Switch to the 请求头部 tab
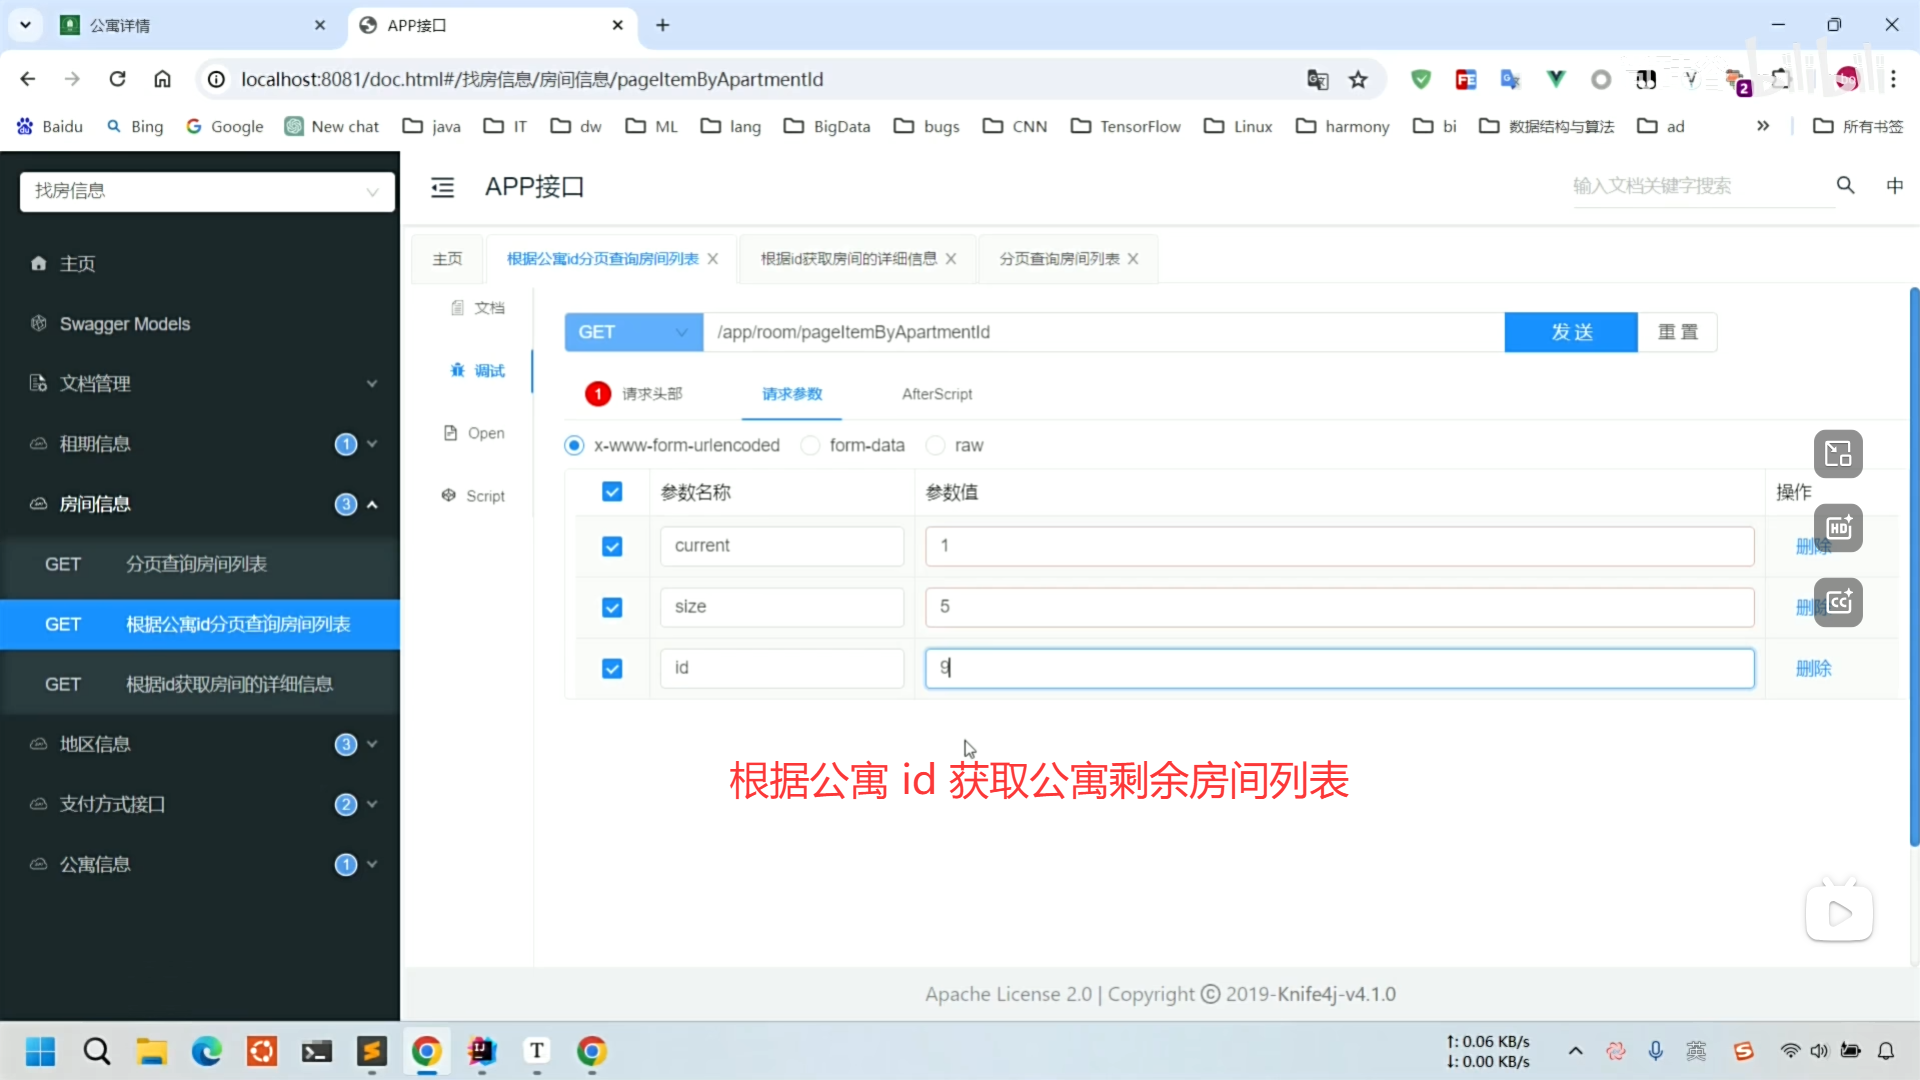 651,394
